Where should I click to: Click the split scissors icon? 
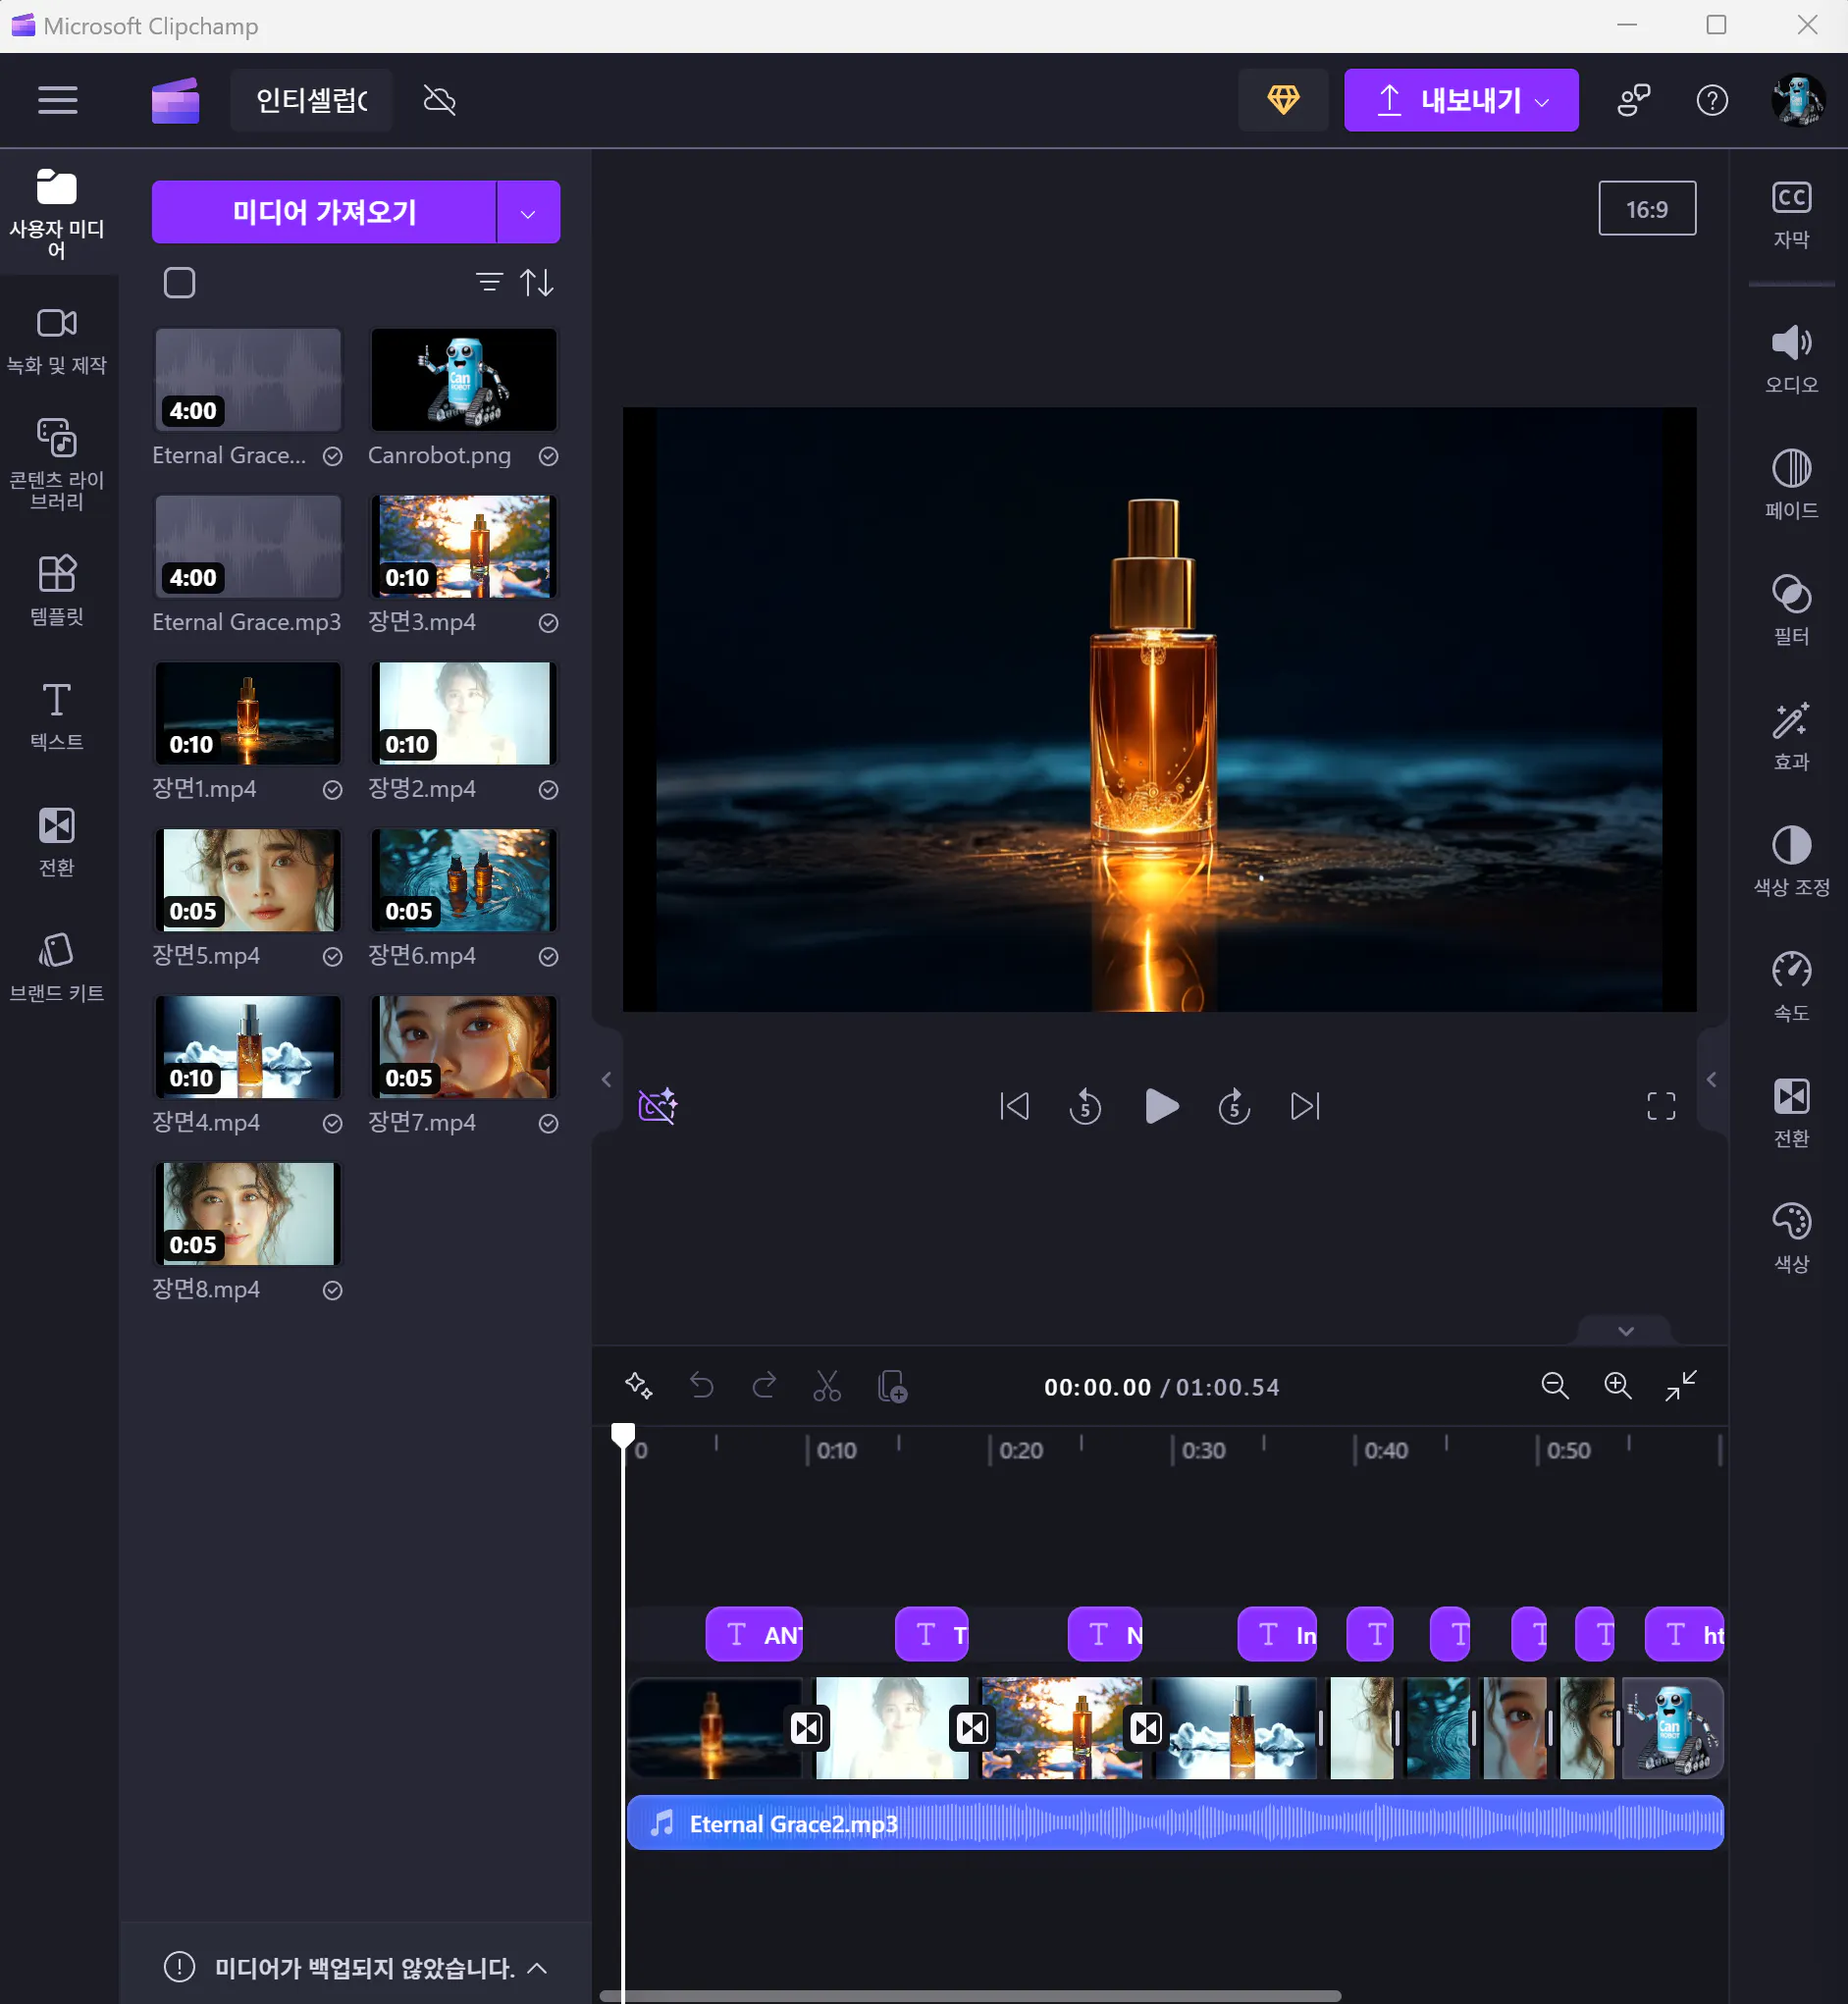(x=826, y=1386)
